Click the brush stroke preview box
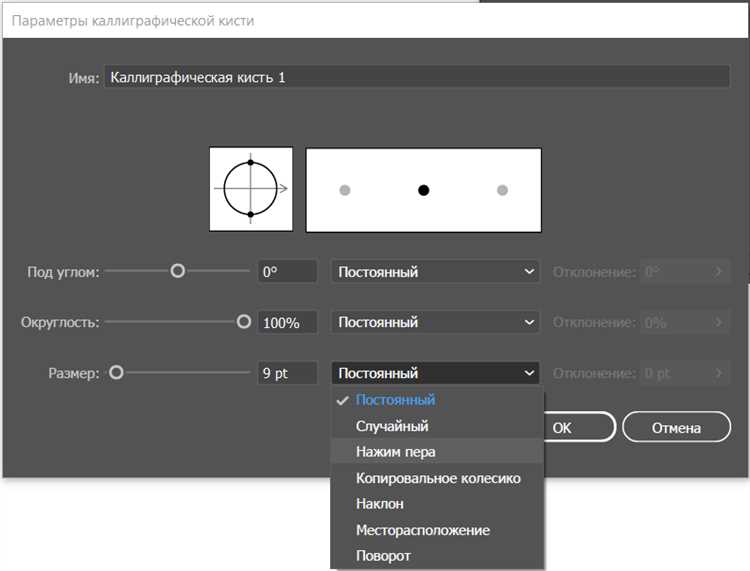This screenshot has width=750, height=571. pos(423,190)
